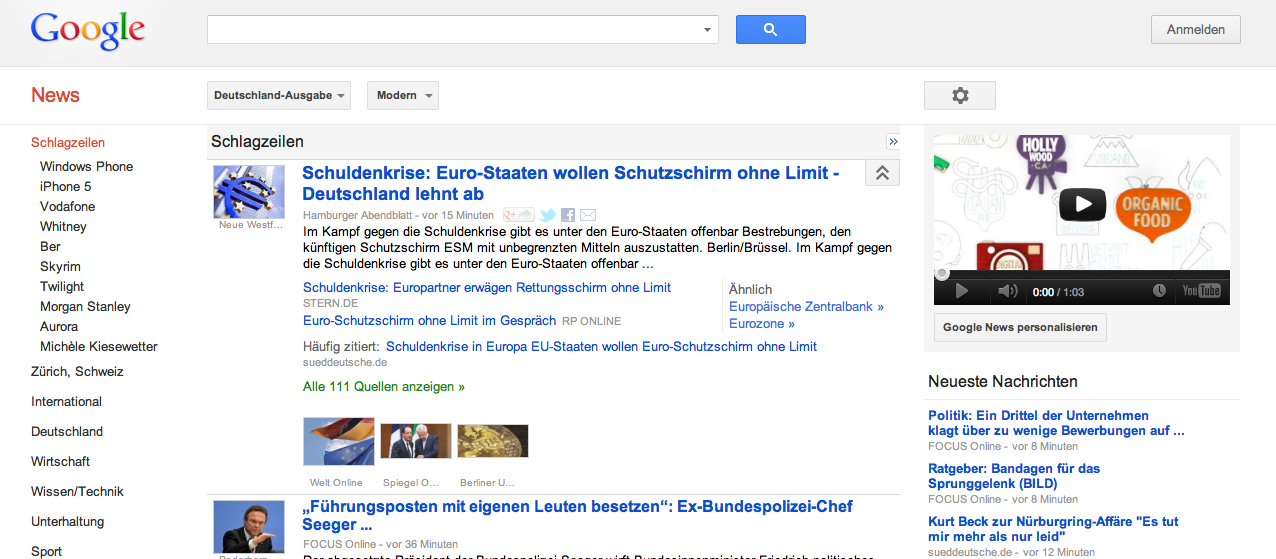Open the Führungsposten Ex-Bundespolizei-Chef Seeger headline
Viewport: 1276px width, 559px height.
point(577,516)
